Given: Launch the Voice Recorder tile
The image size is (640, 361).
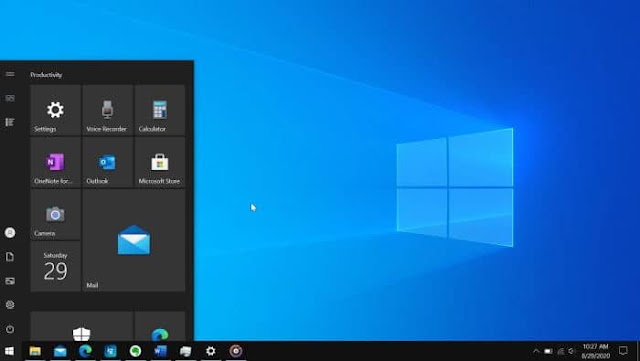Looking at the screenshot, I should click(x=108, y=110).
